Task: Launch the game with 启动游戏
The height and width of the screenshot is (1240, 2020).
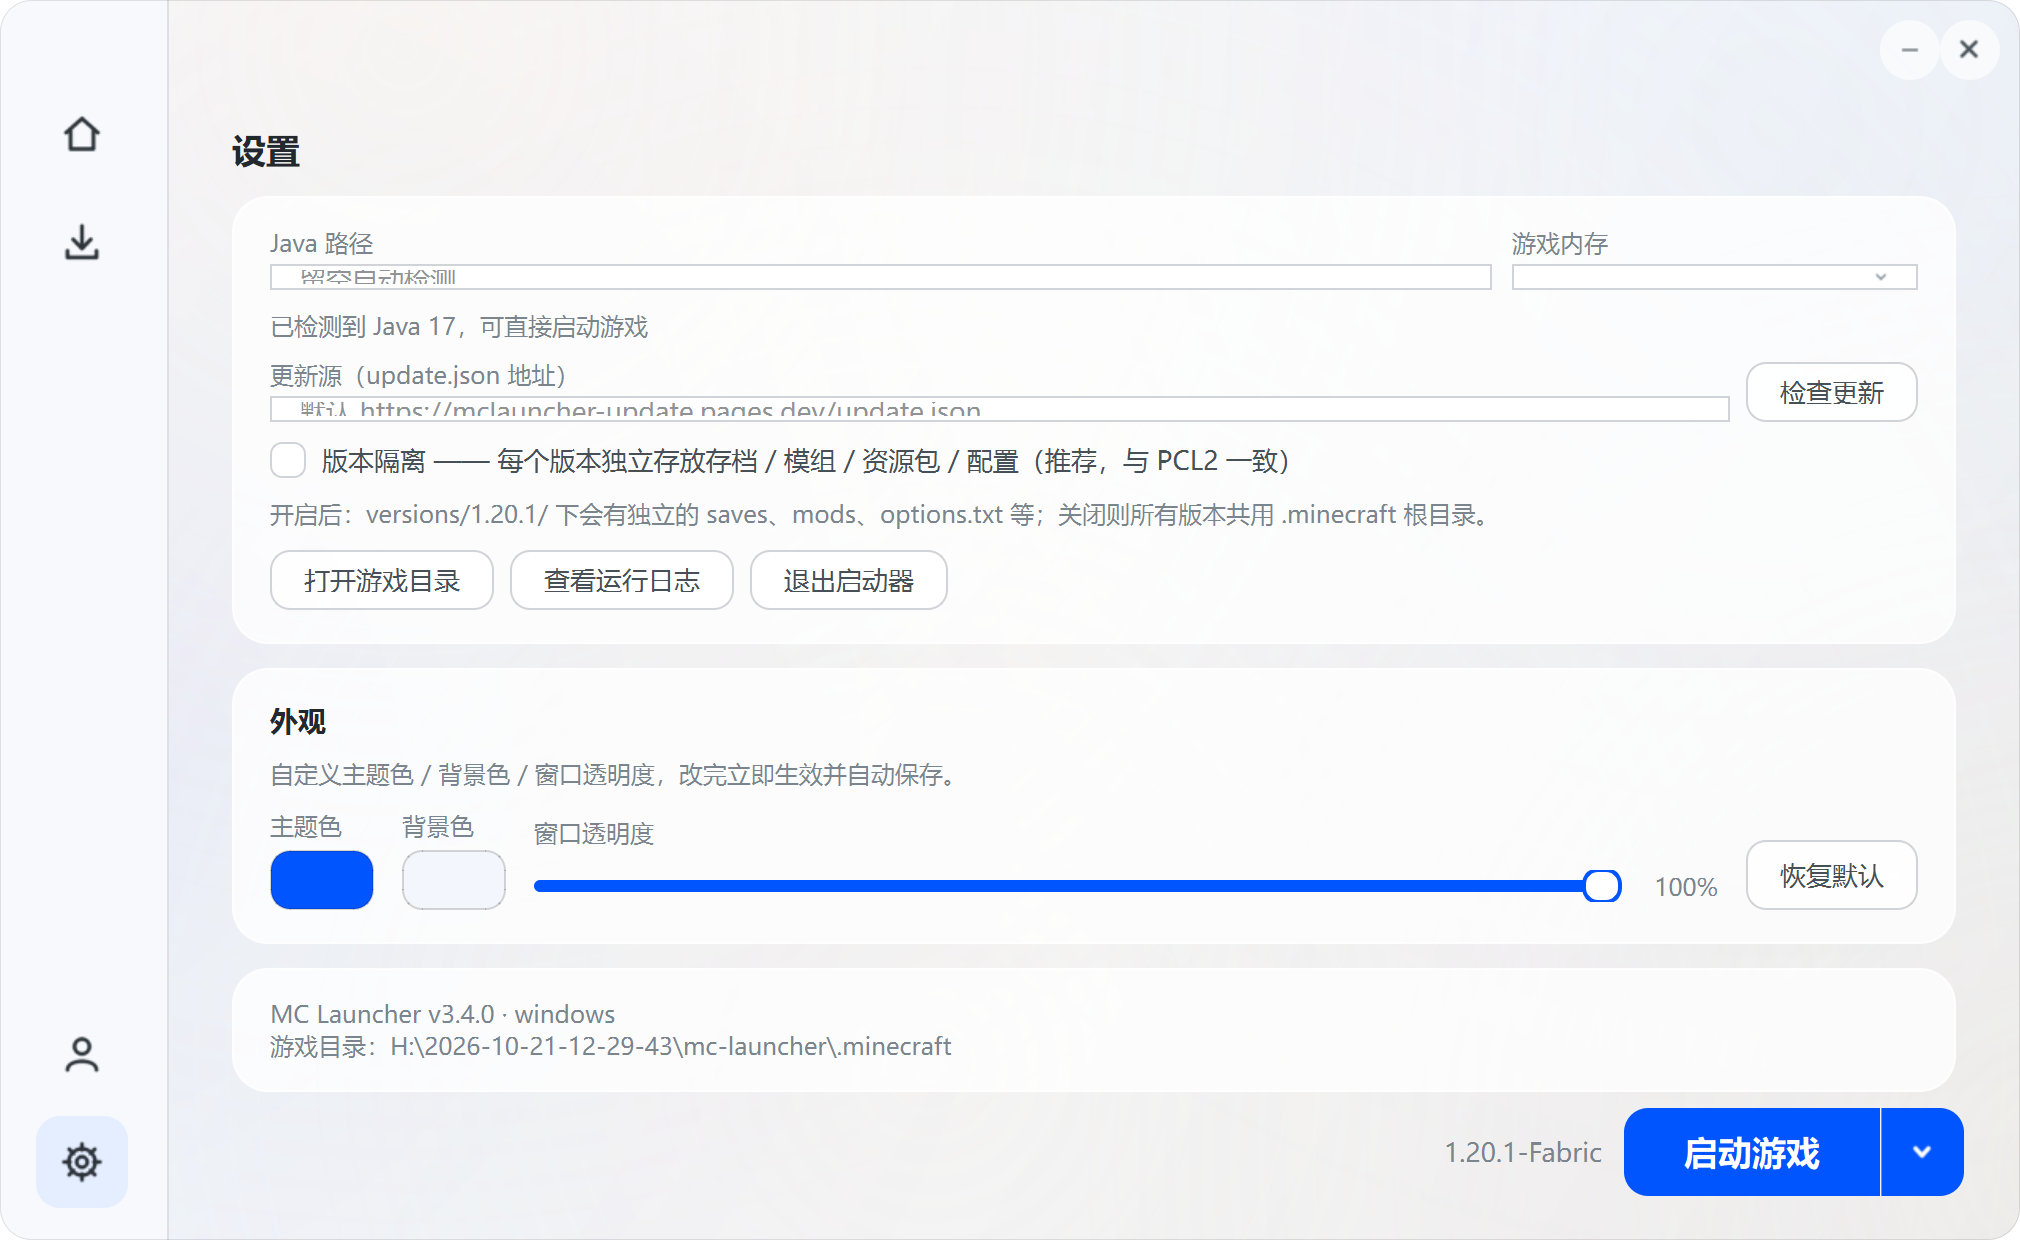Action: tap(1752, 1152)
